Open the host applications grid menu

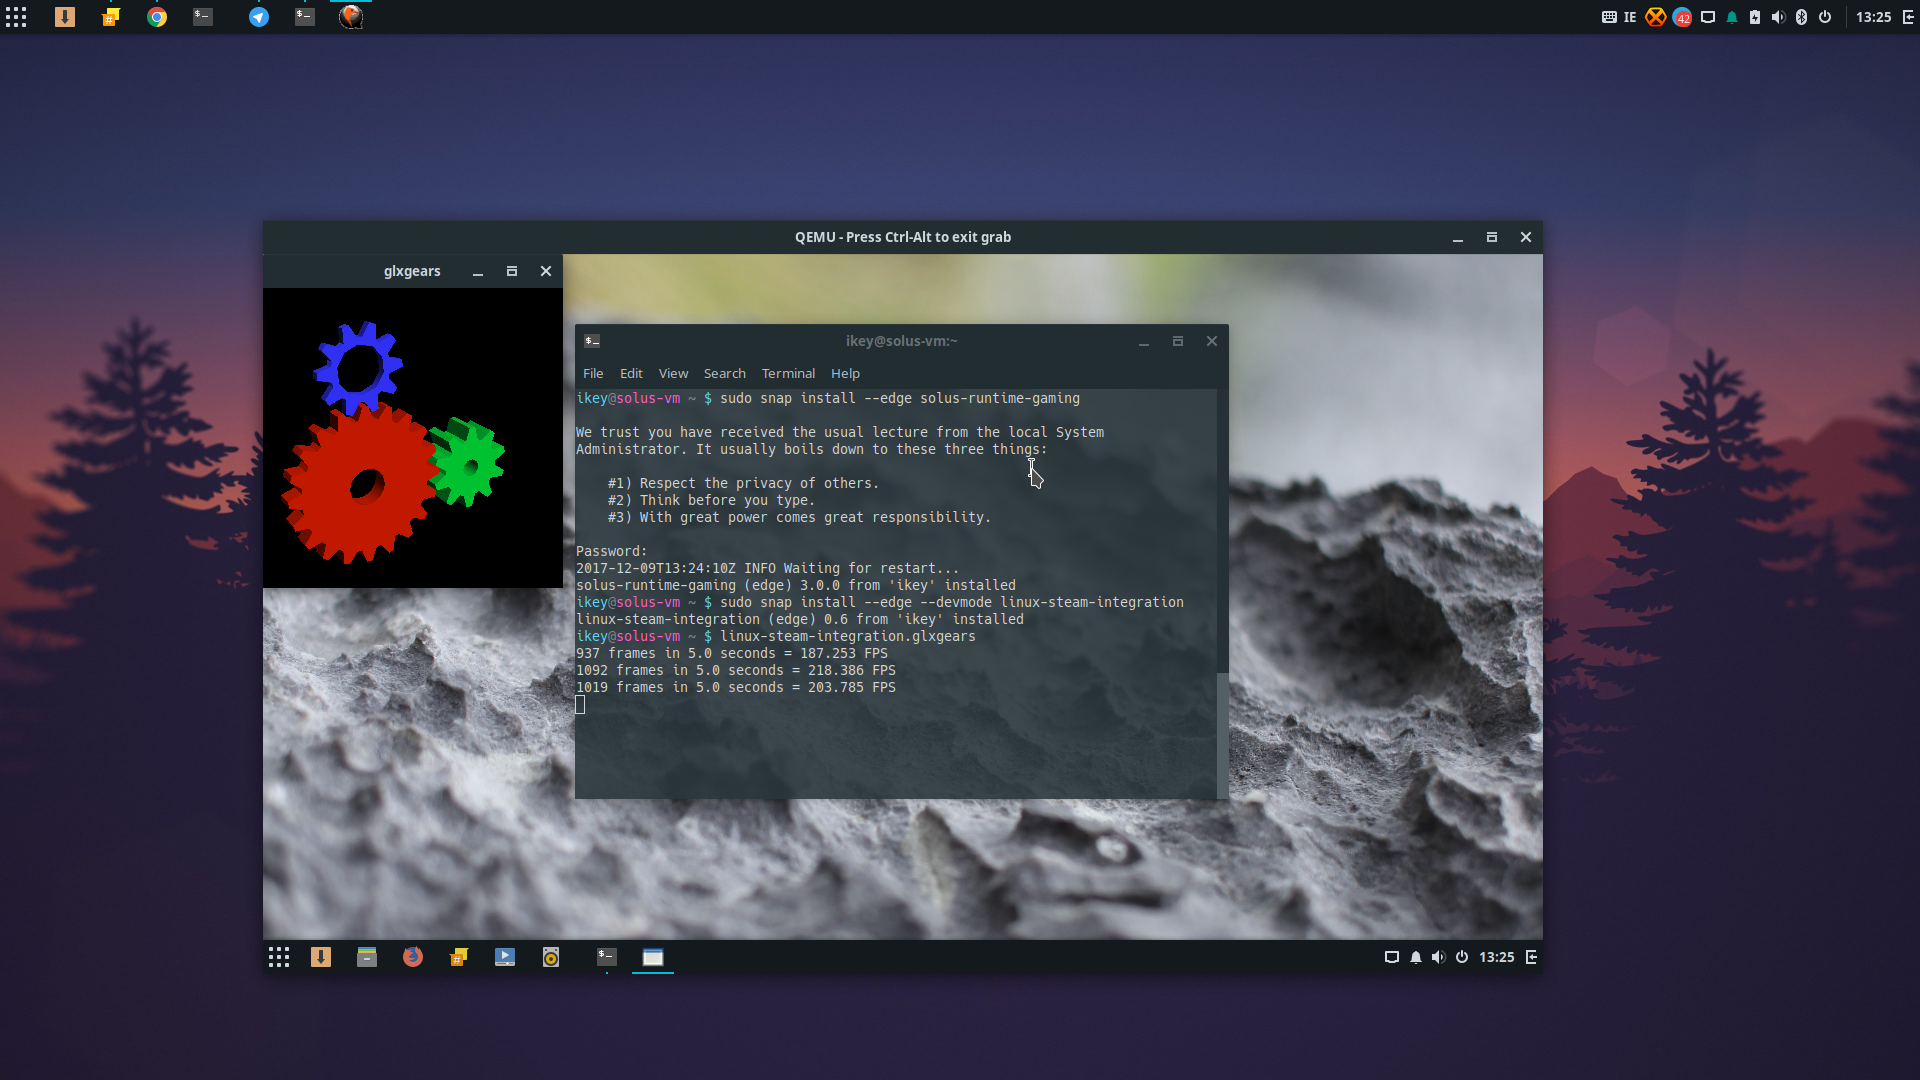tap(16, 17)
